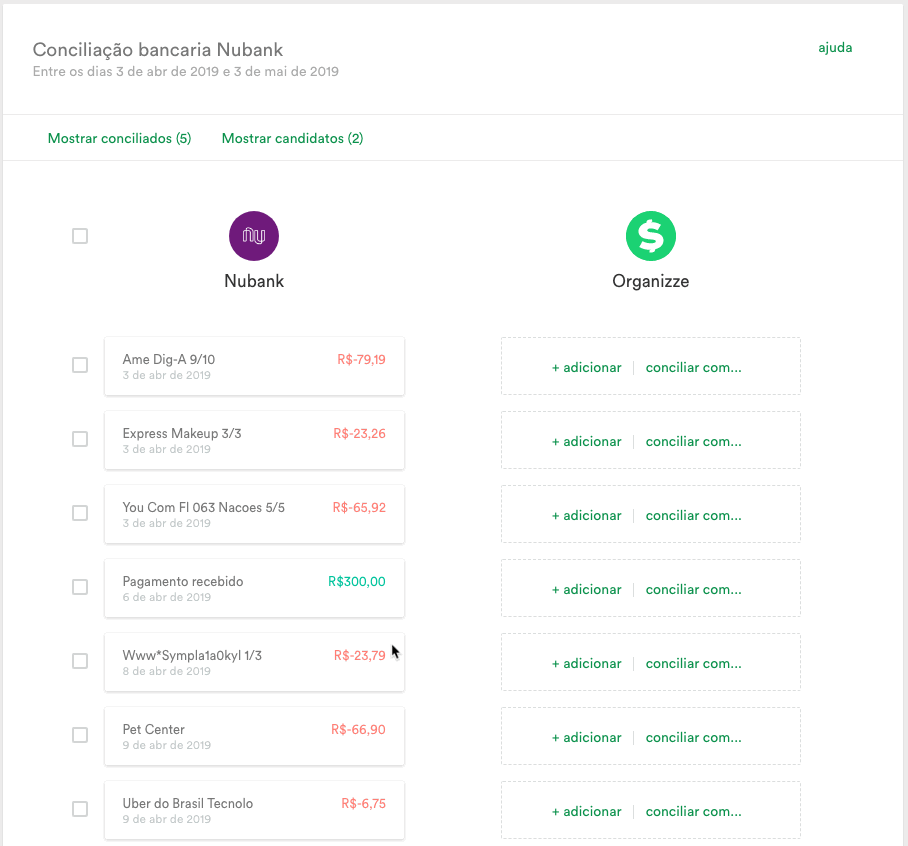Tick the Pet Center row checkbox
Screen dimensions: 908x846
80,735
